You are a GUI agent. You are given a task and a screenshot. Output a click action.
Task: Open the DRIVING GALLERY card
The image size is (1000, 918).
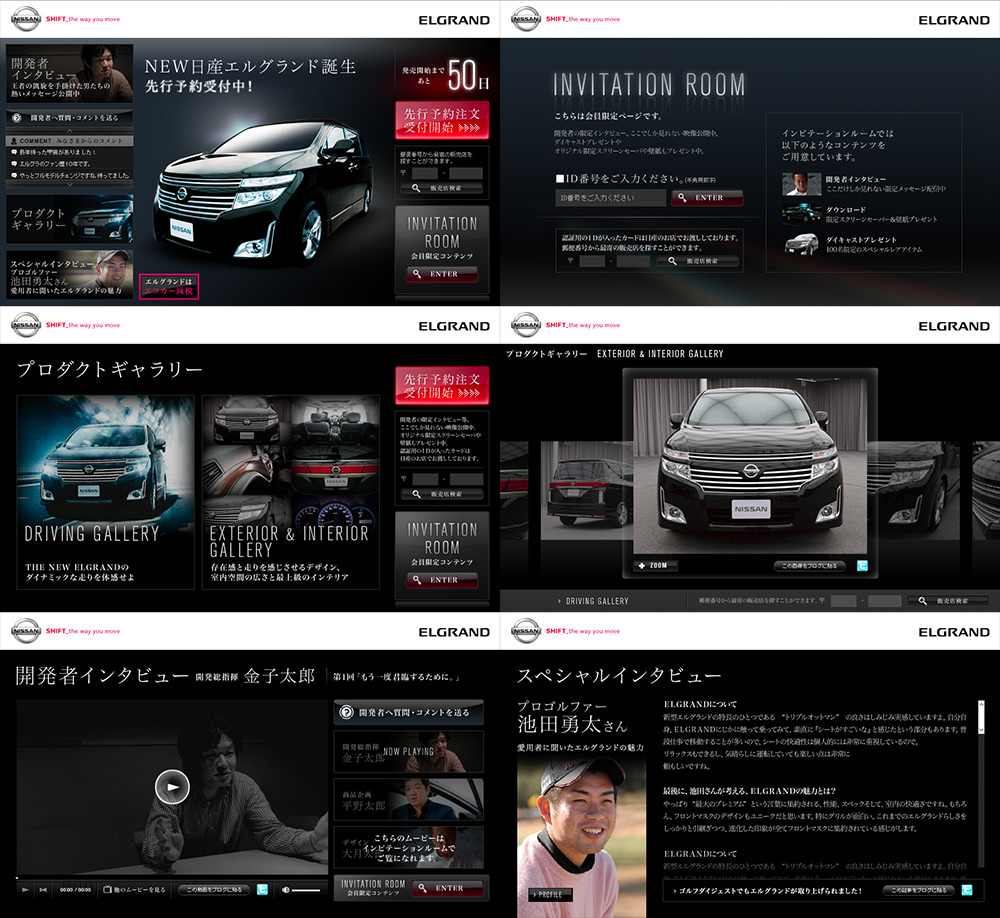[x=106, y=492]
